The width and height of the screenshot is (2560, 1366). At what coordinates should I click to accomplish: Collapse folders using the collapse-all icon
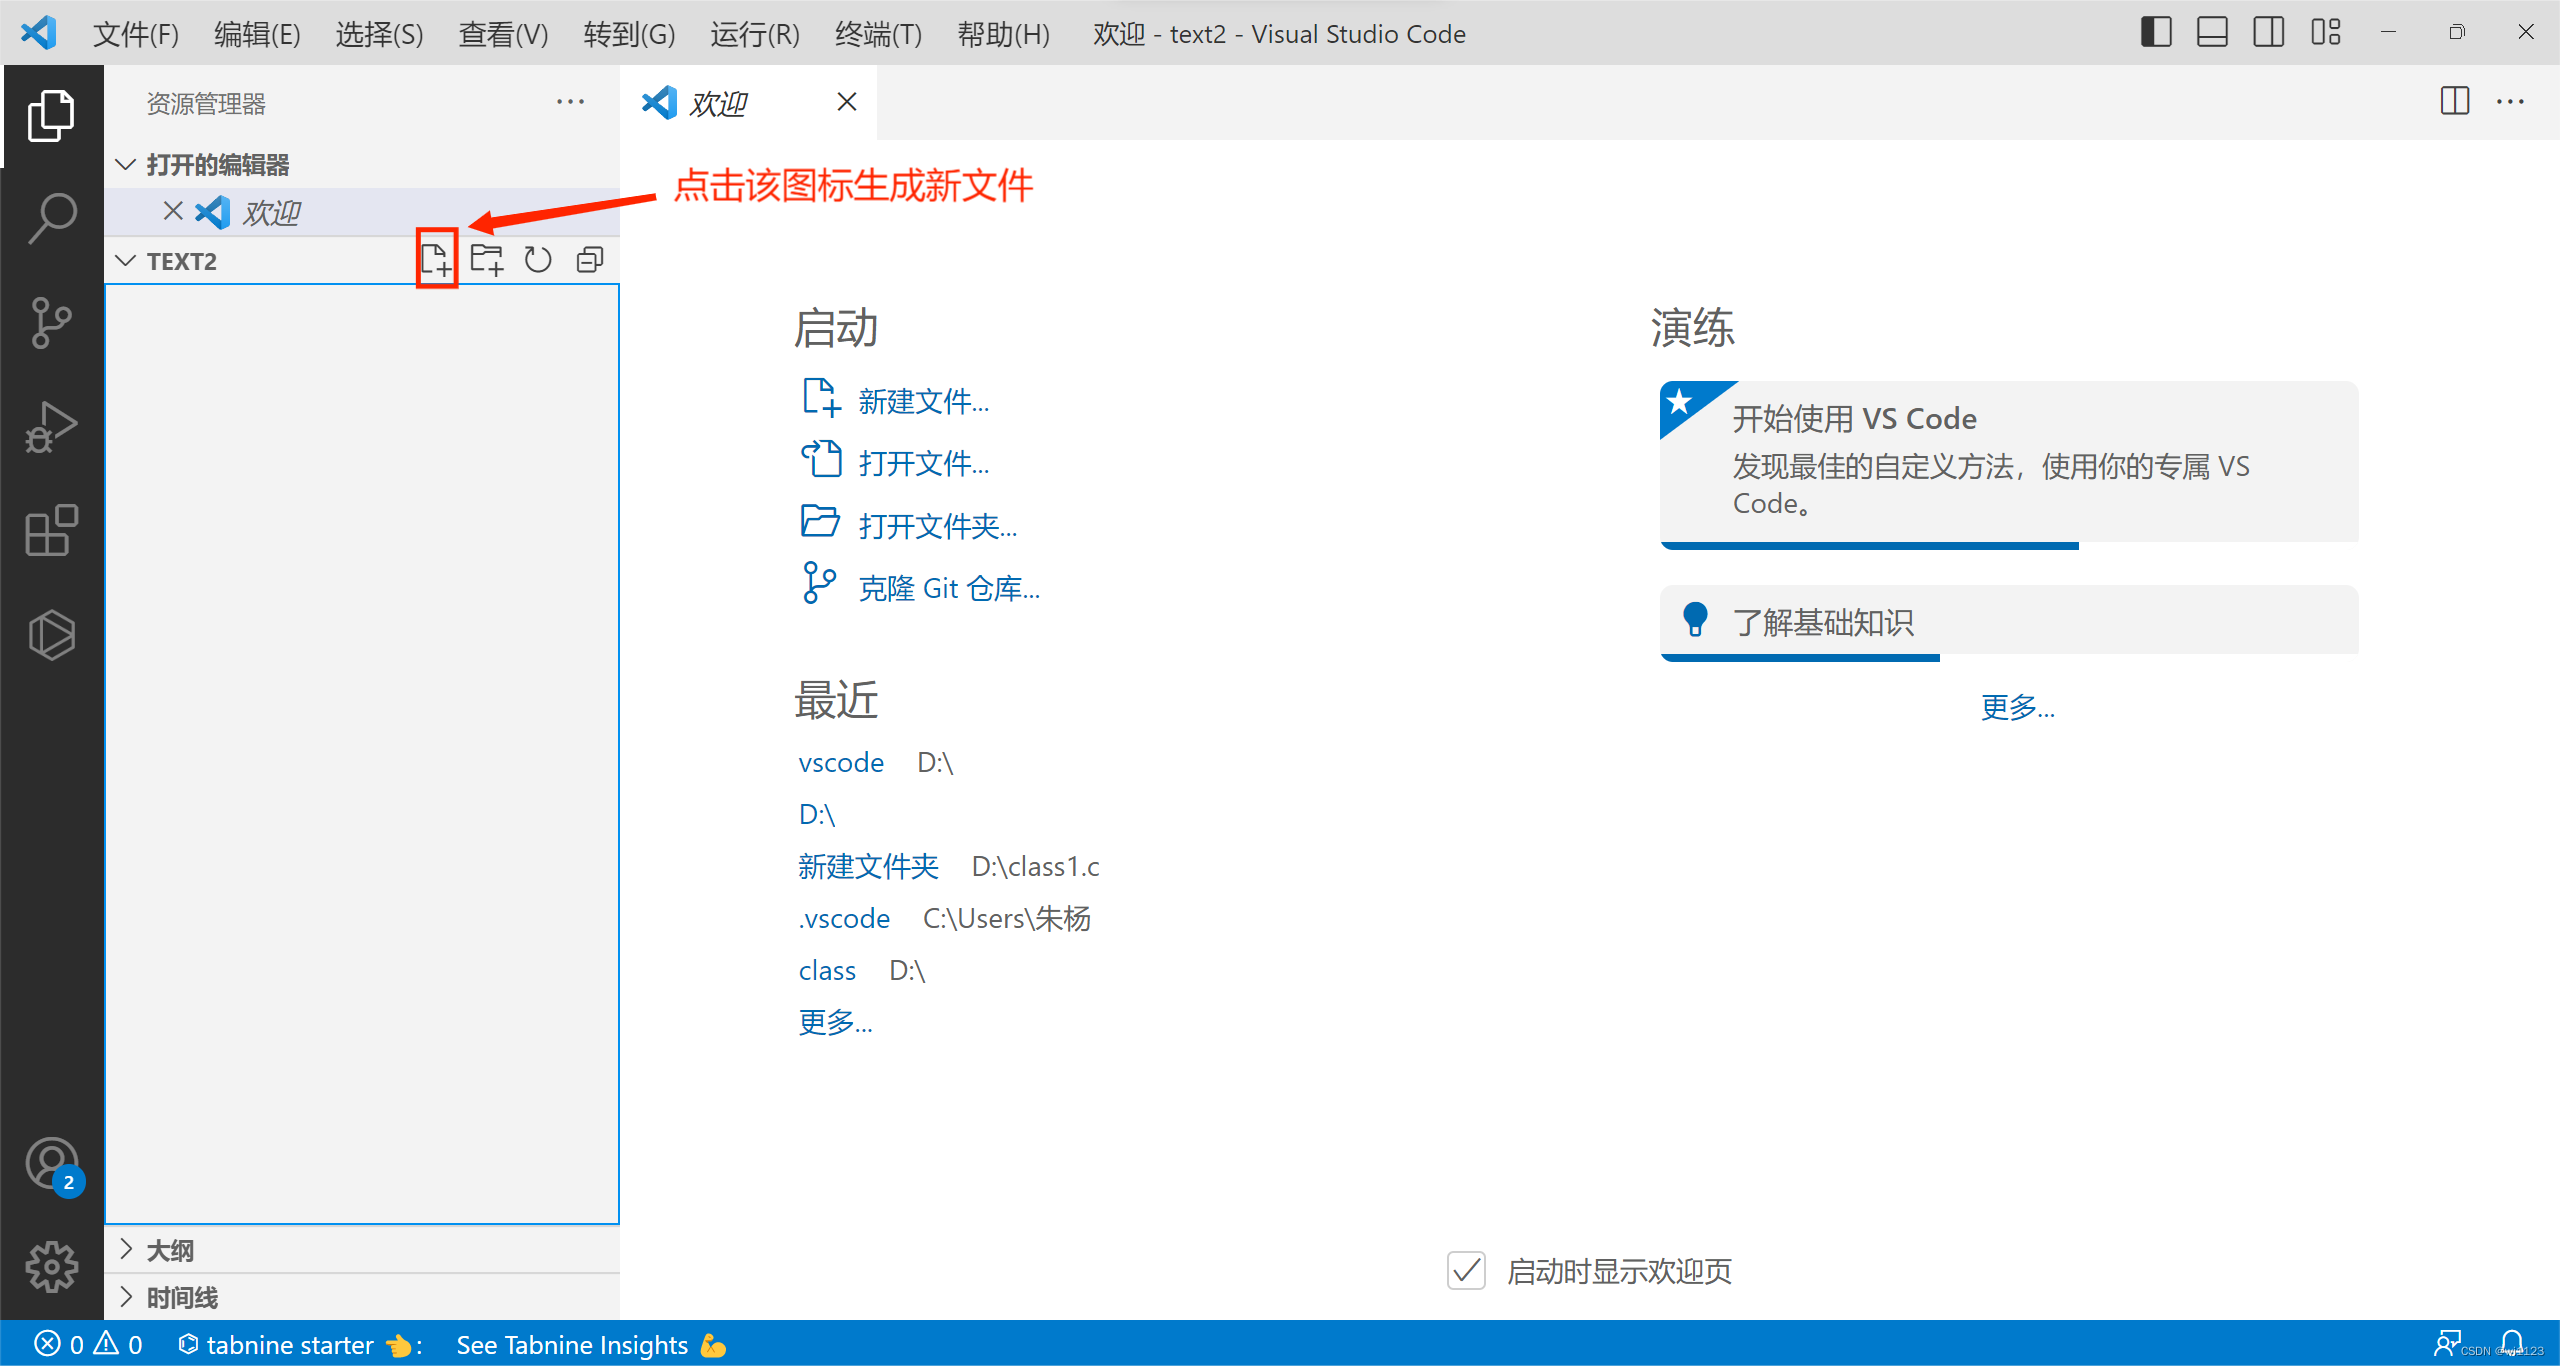(x=589, y=258)
